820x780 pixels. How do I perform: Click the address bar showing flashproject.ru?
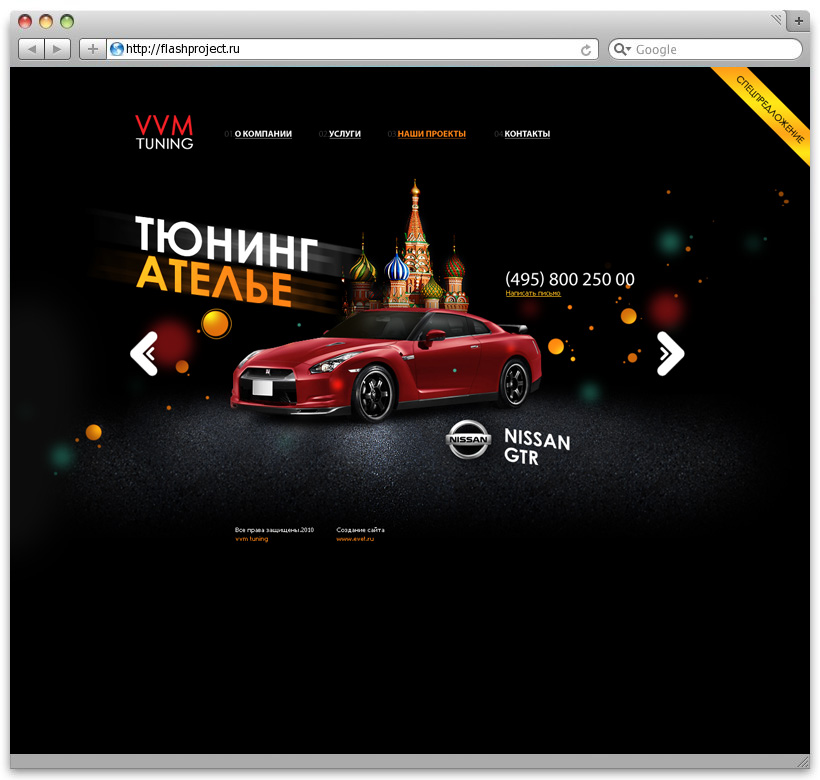tap(300, 48)
